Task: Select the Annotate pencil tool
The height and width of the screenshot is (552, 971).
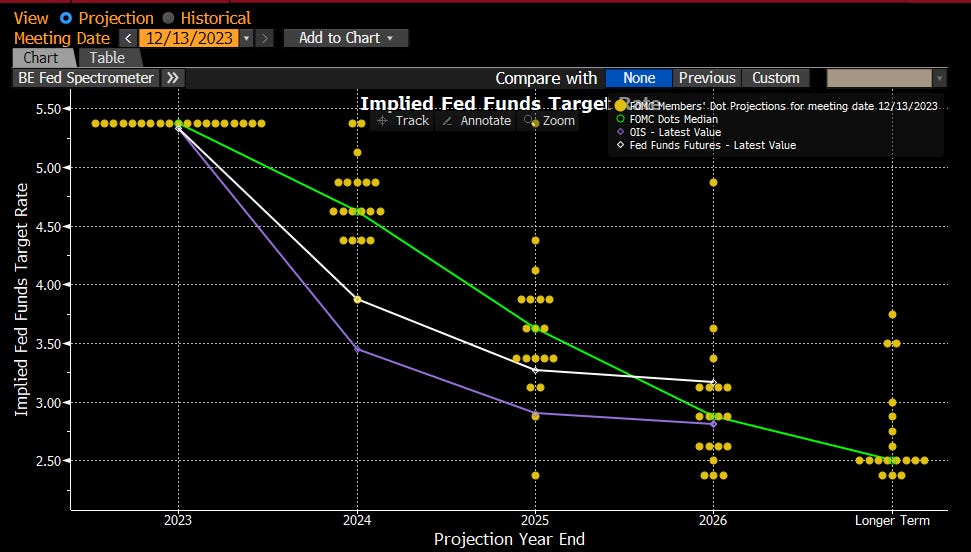Action: coord(477,120)
